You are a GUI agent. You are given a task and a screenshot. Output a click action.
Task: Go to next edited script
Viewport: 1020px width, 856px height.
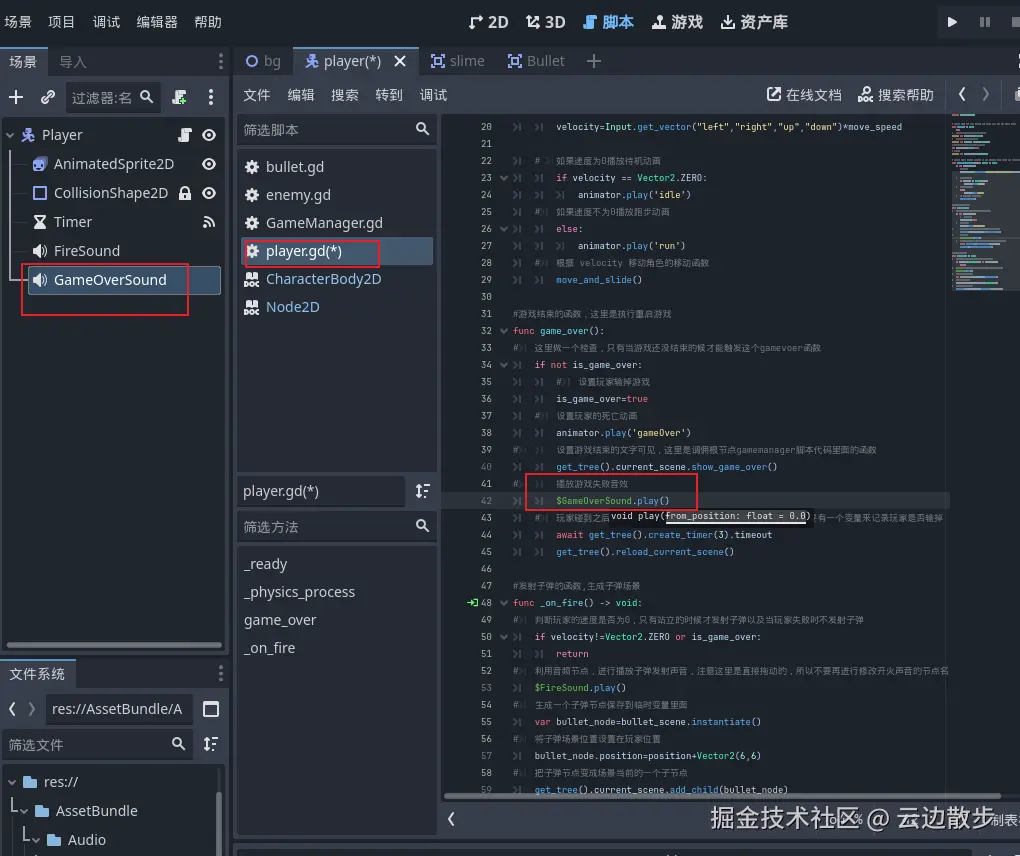coord(986,95)
